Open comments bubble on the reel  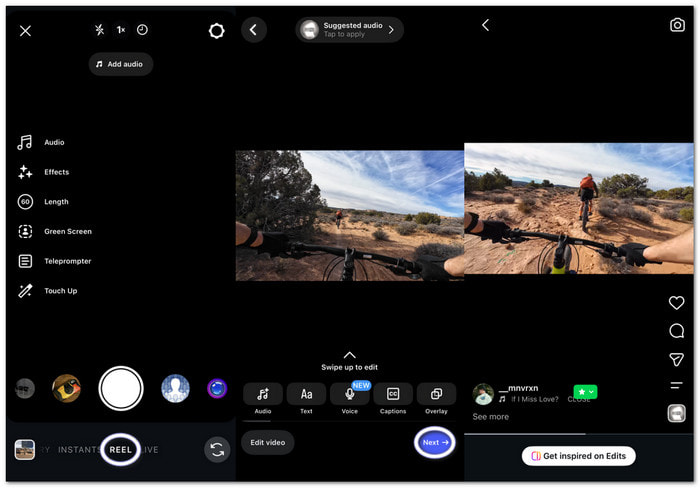coord(676,331)
